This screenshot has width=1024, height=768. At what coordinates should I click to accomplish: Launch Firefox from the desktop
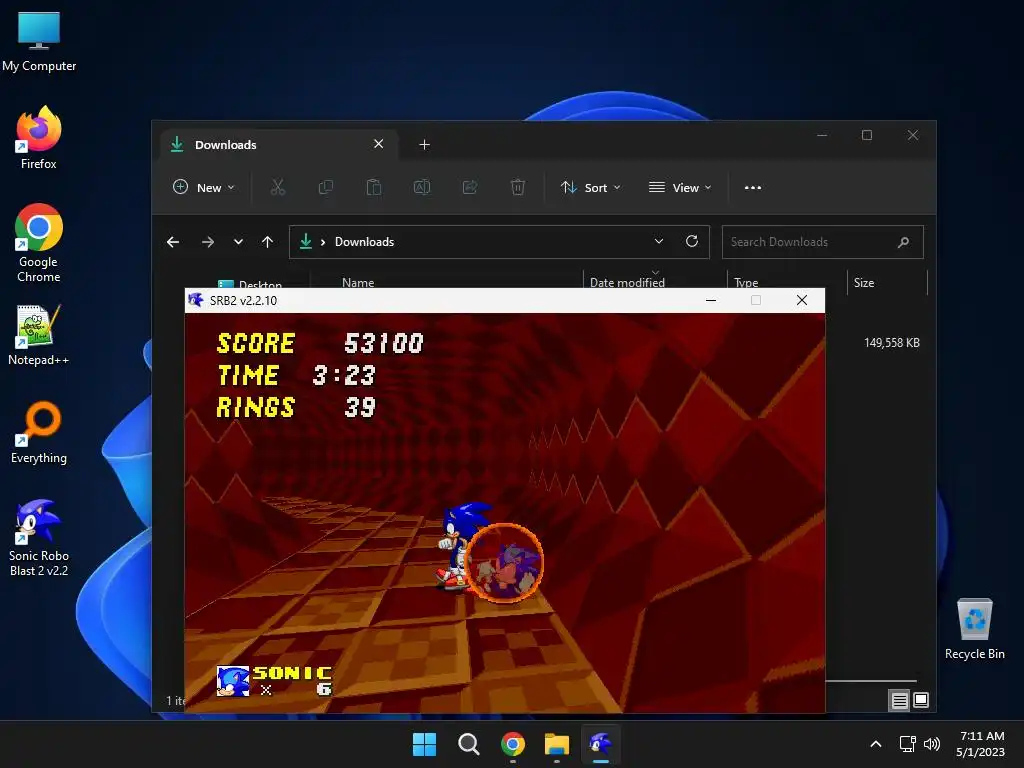pyautogui.click(x=39, y=138)
